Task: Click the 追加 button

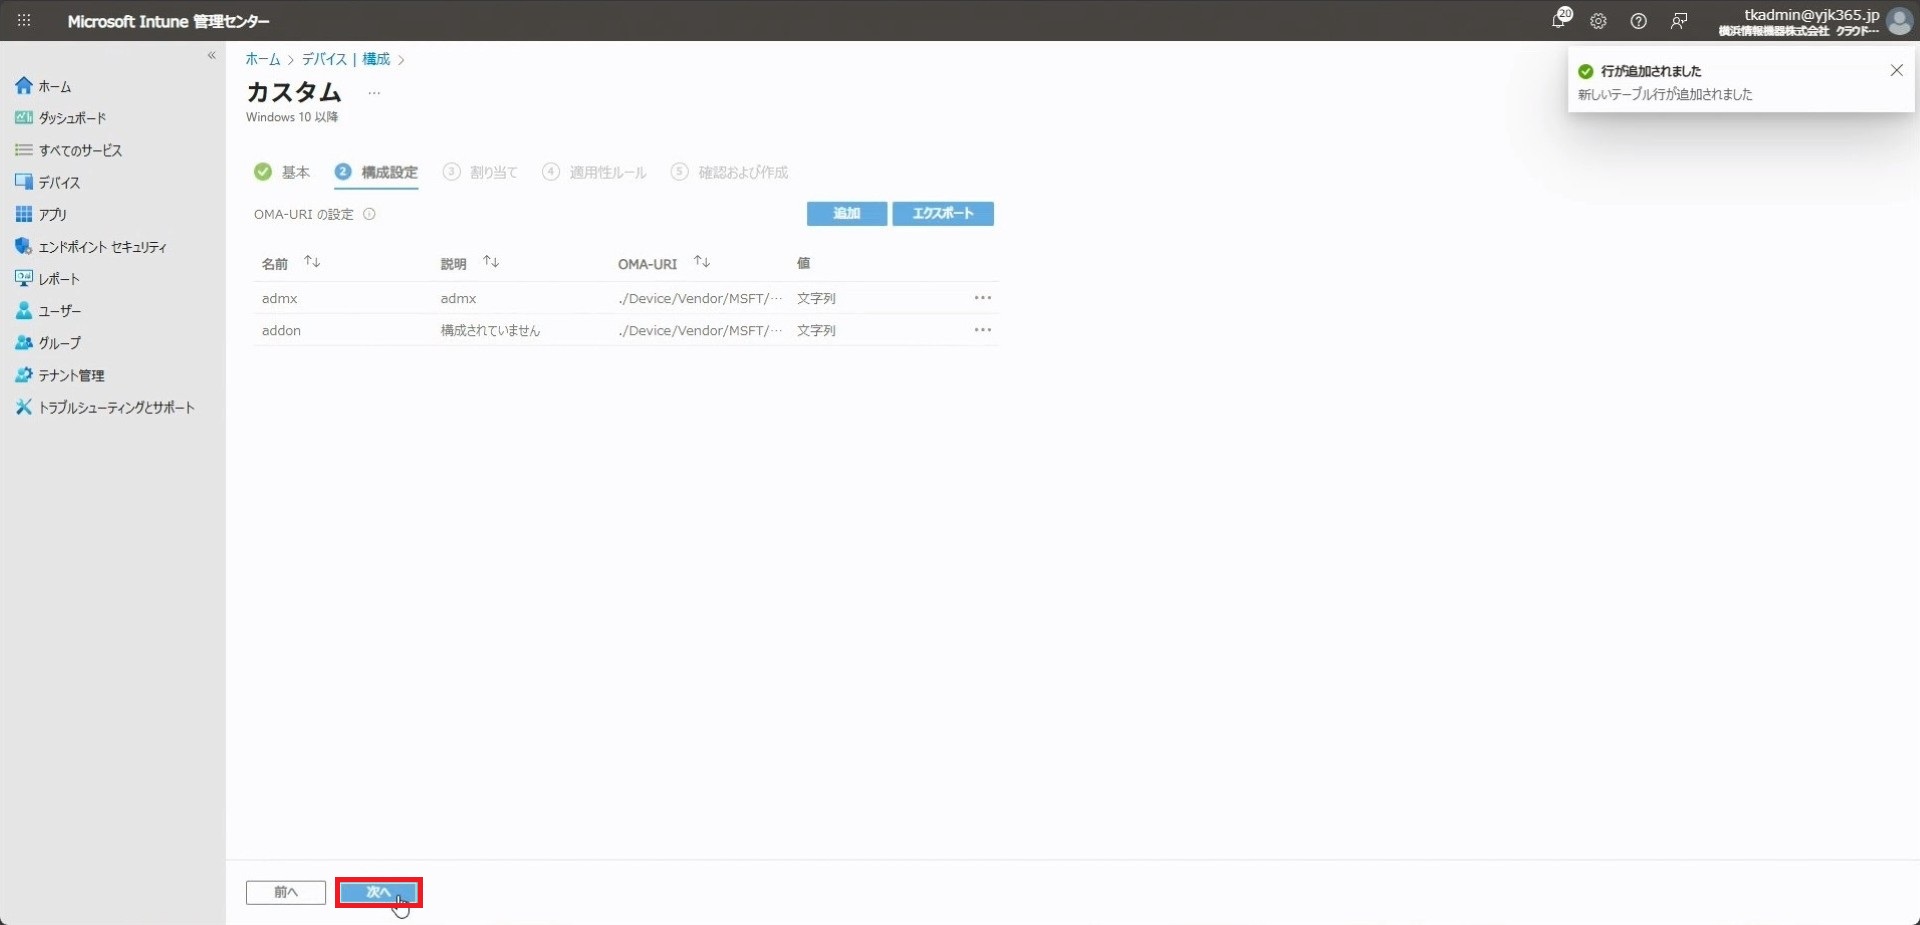Action: pos(846,213)
